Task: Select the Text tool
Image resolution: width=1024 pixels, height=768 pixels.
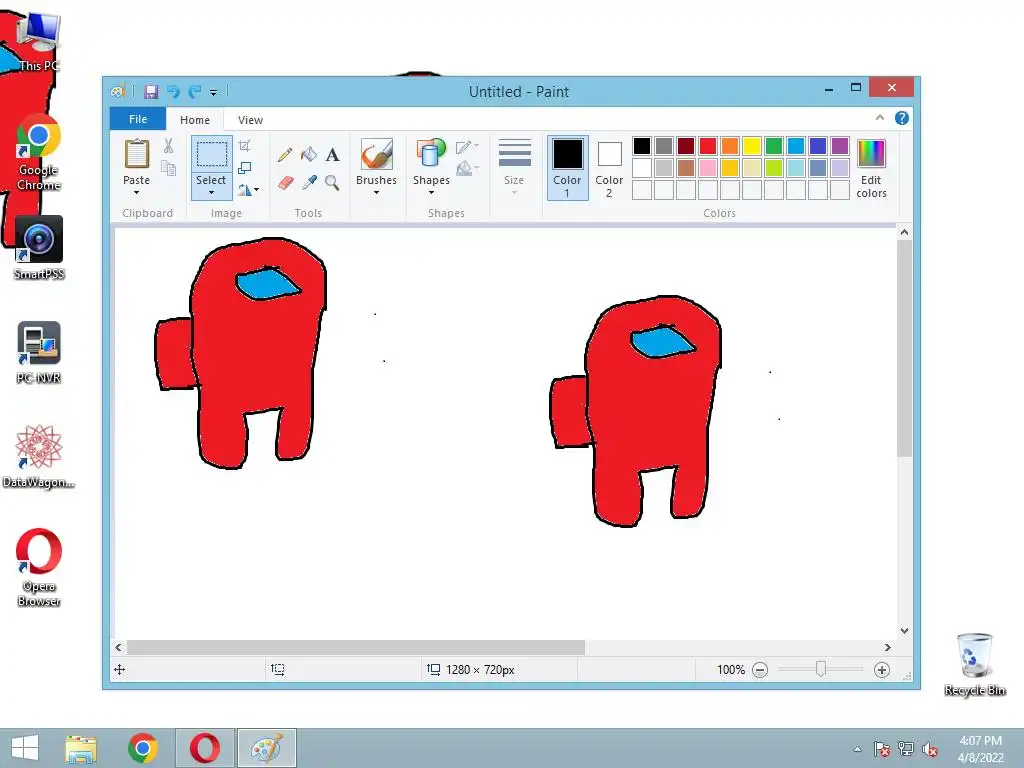Action: pos(332,155)
